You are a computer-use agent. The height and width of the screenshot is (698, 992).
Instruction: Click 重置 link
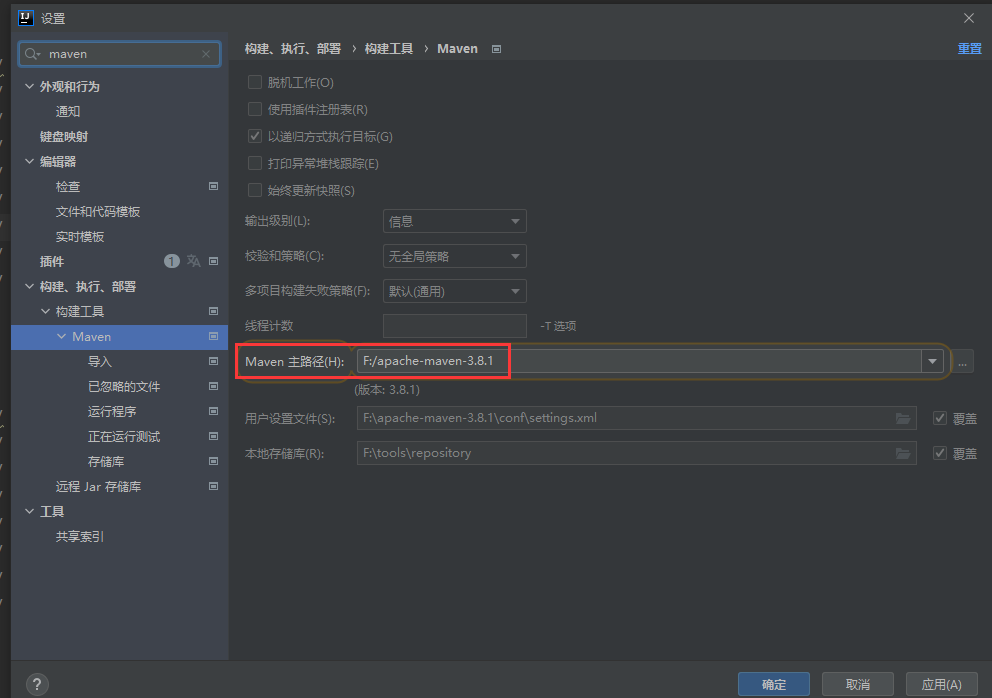pos(969,49)
